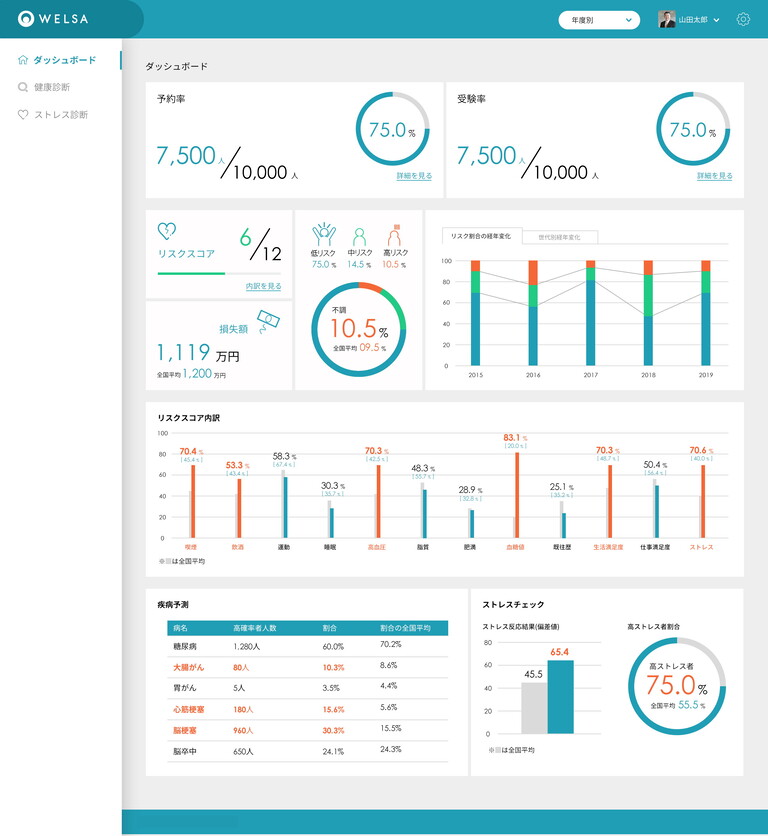Click the 高確率者人数 column header
Screen dimensions: 768x836
[x=254, y=628]
